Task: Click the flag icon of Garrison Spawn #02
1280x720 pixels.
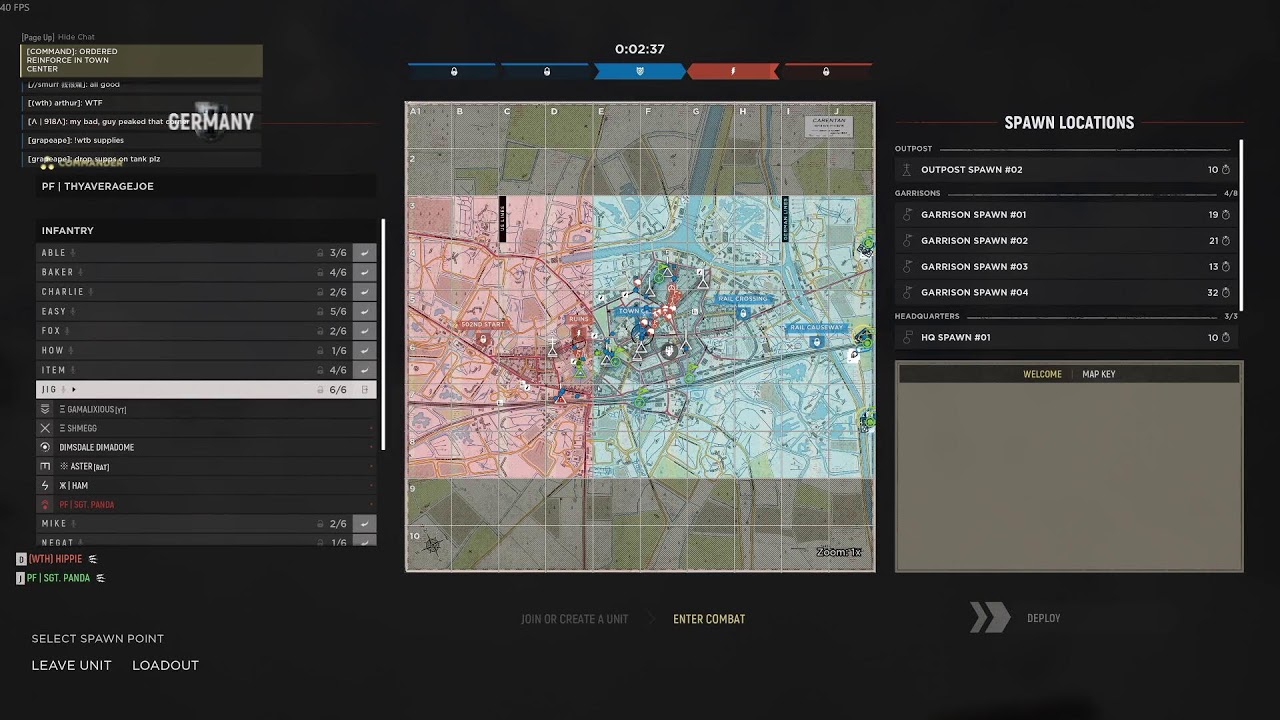Action: click(907, 241)
